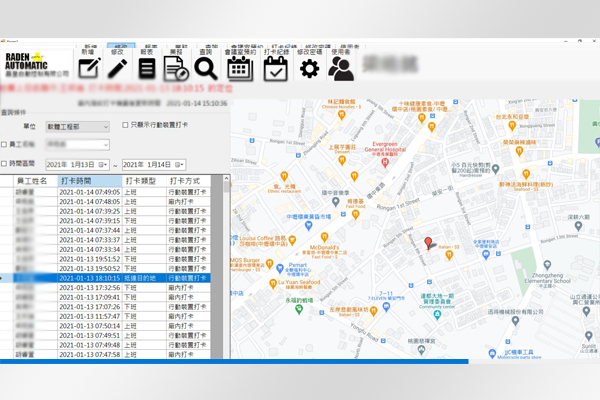600x400 pixels.
Task: Select row 2021-01-13 17:07:26
Action: click(105, 307)
